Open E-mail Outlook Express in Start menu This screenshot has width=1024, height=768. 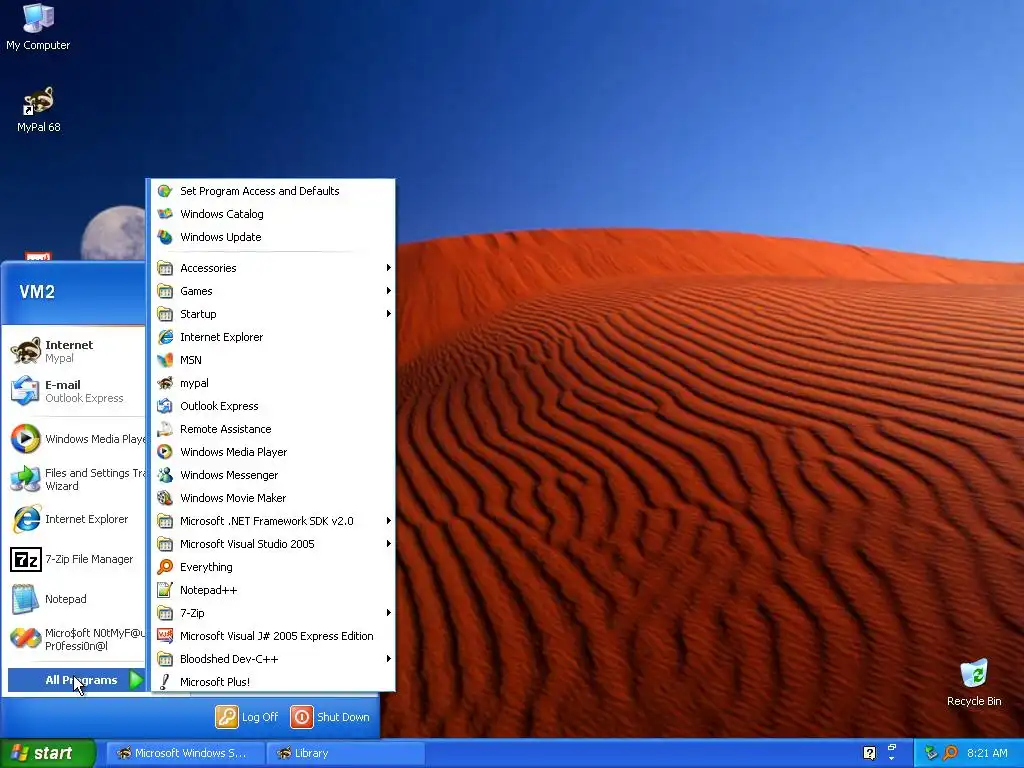(75, 391)
